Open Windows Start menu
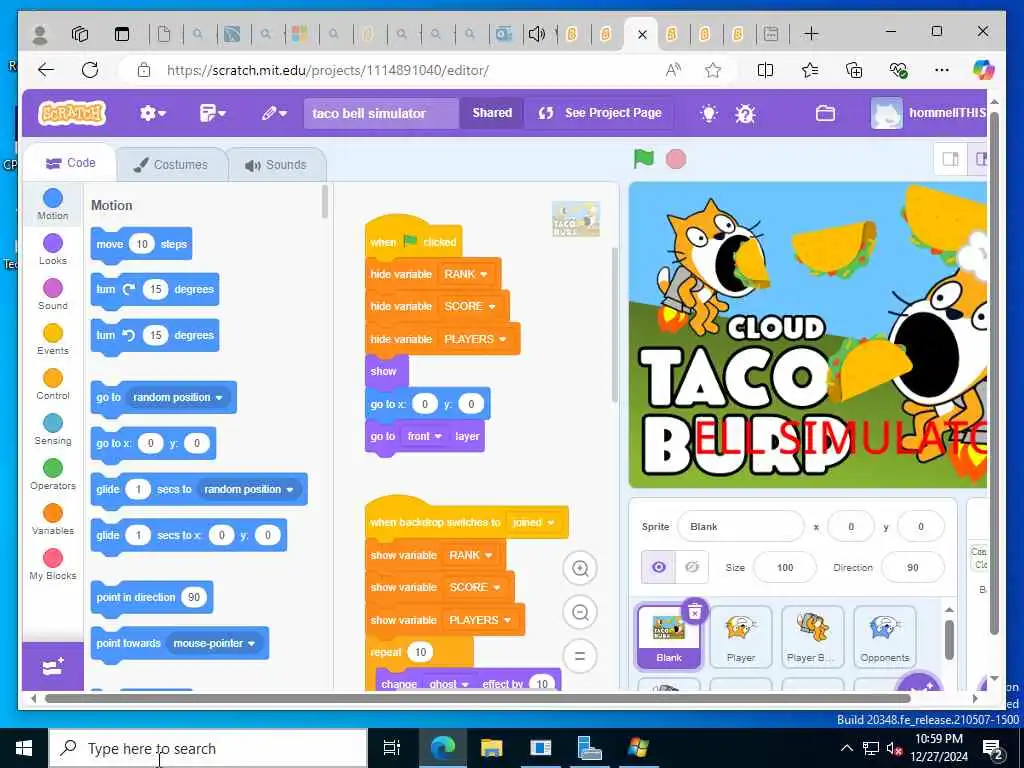This screenshot has width=1024, height=768. coord(24,748)
